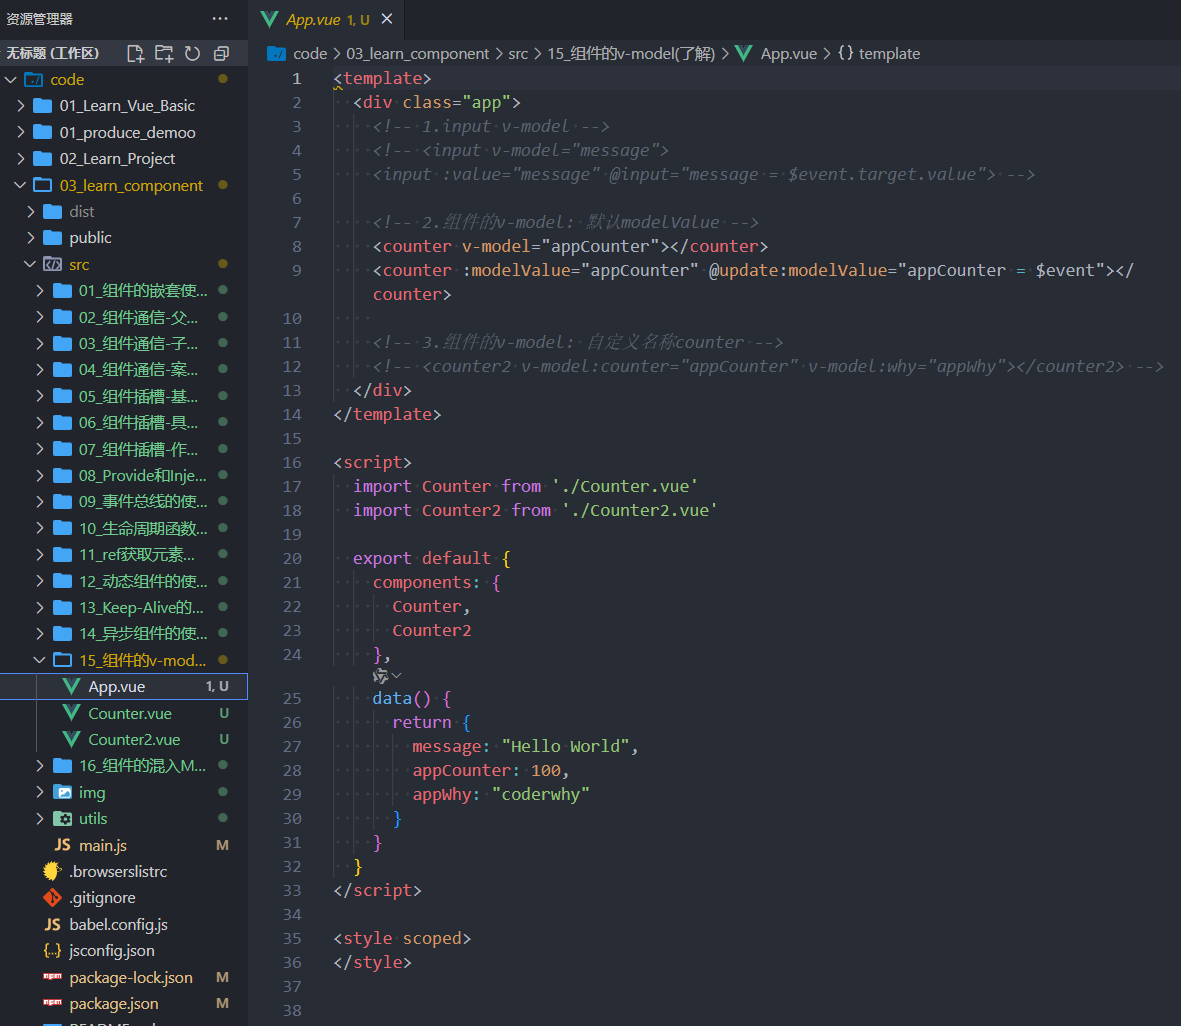The width and height of the screenshot is (1181, 1026).
Task: Click the dist folder icon
Action: (x=53, y=212)
